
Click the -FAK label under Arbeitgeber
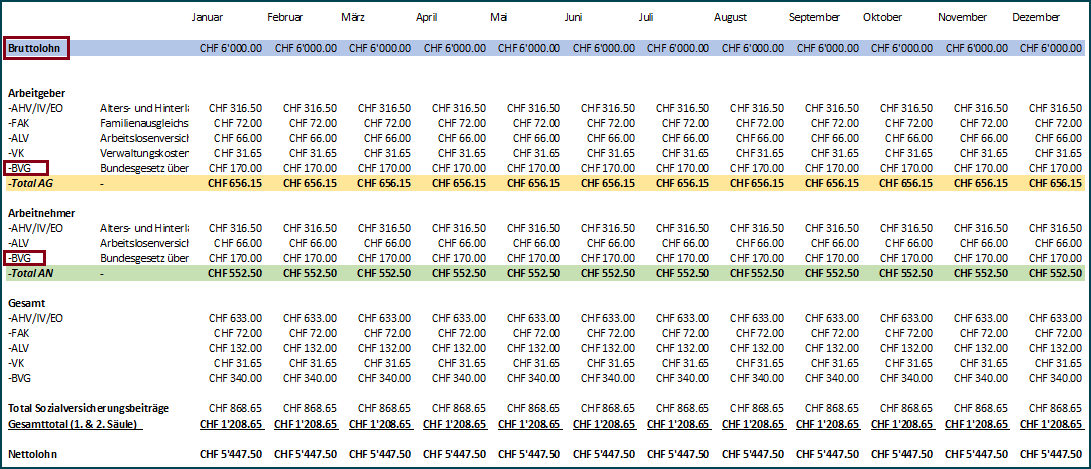pyautogui.click(x=21, y=123)
